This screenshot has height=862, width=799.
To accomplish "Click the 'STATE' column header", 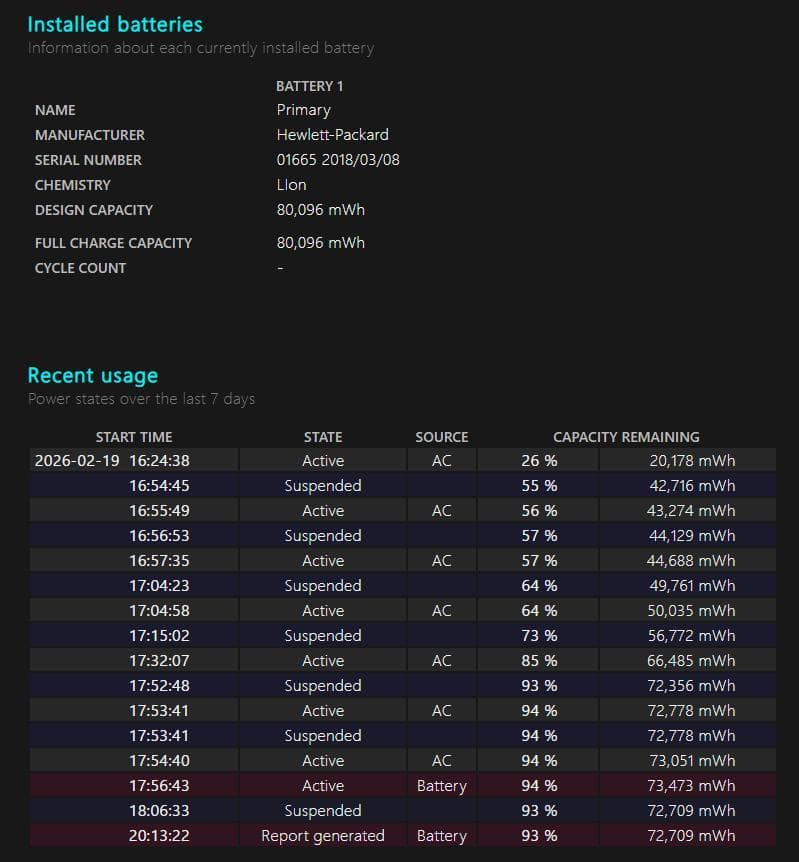I will pos(322,437).
